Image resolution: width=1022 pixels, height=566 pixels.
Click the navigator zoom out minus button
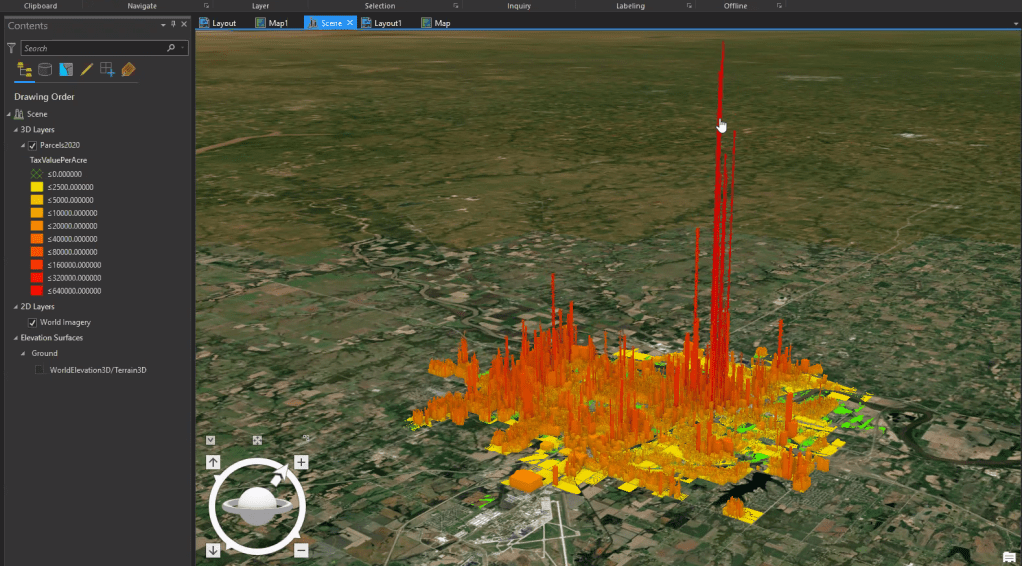pyautogui.click(x=301, y=550)
